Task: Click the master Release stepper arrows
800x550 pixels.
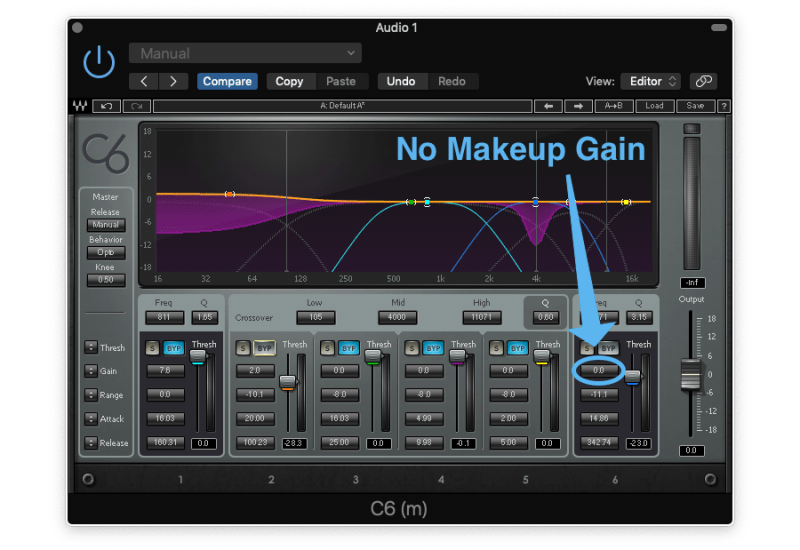Action: point(91,442)
